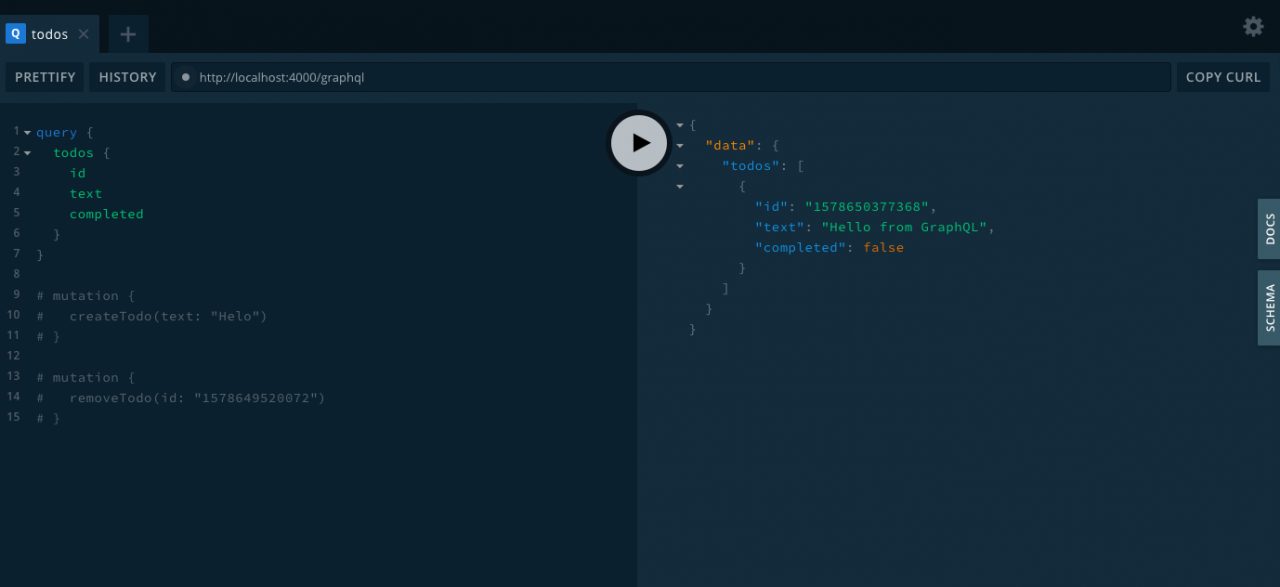
Task: Collapse the root response object arrow
Action: pyautogui.click(x=680, y=125)
